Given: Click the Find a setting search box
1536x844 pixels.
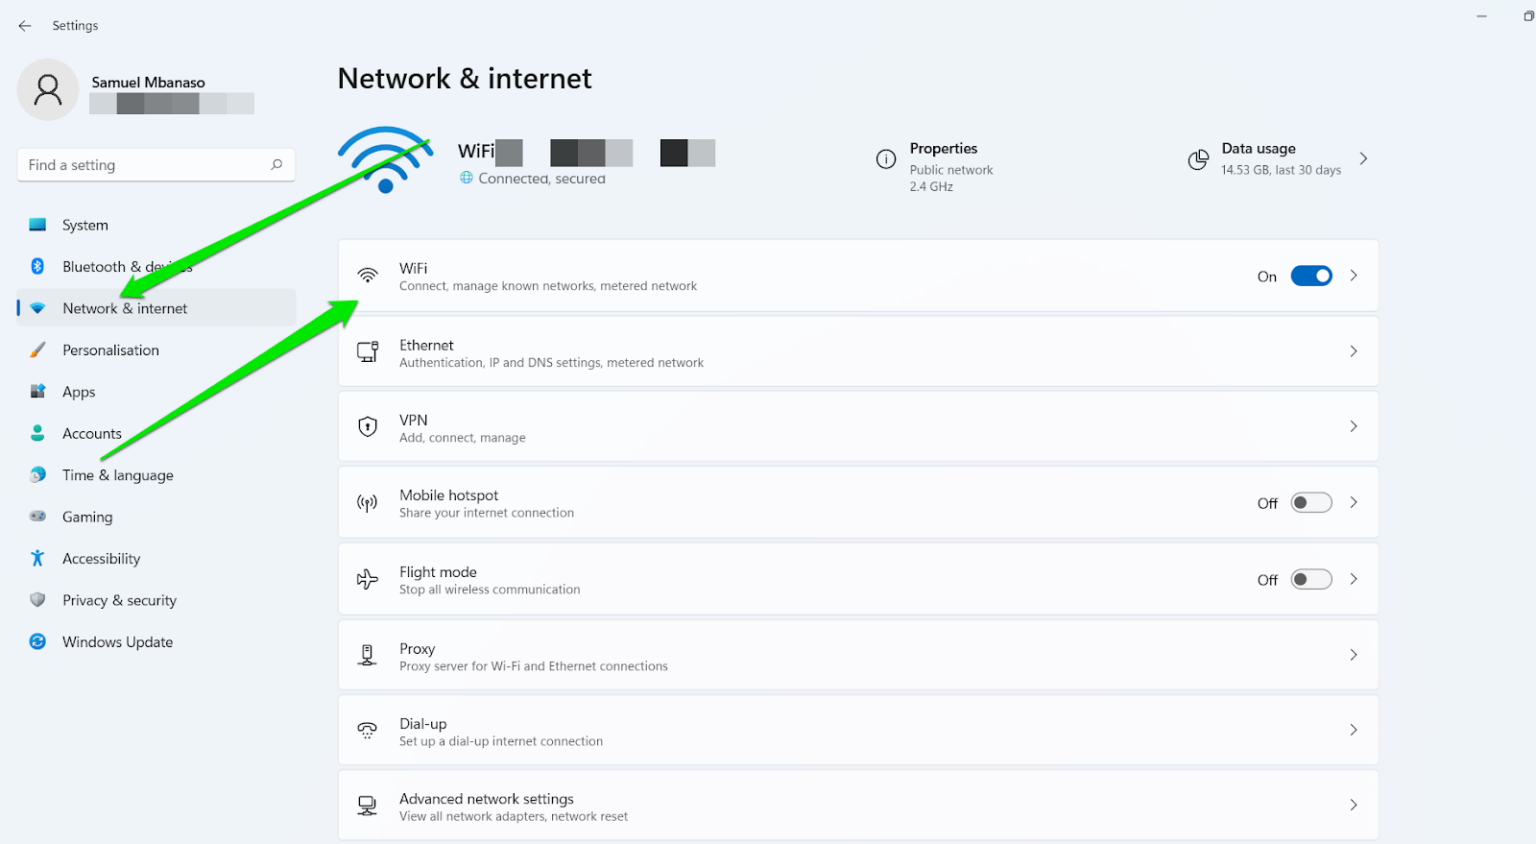Looking at the screenshot, I should pos(145,165).
